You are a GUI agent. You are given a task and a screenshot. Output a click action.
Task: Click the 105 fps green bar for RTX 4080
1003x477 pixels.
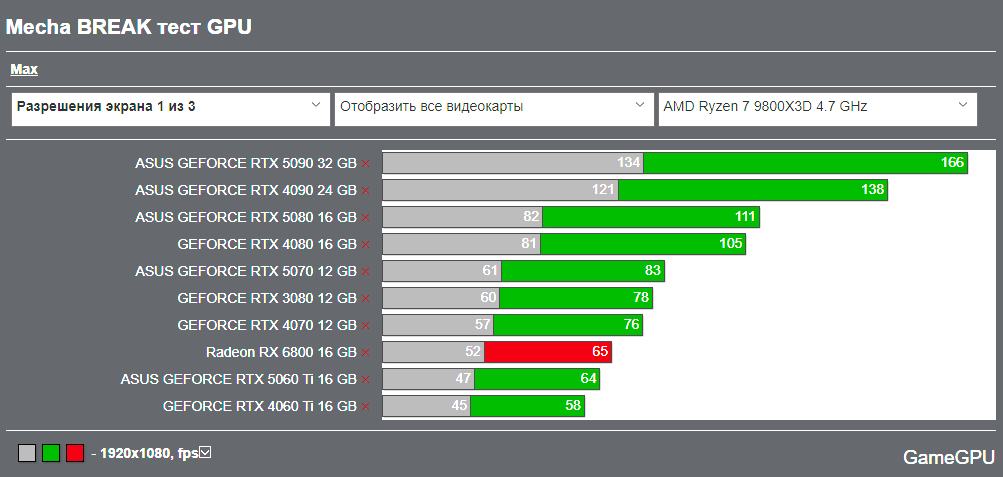[643, 244]
